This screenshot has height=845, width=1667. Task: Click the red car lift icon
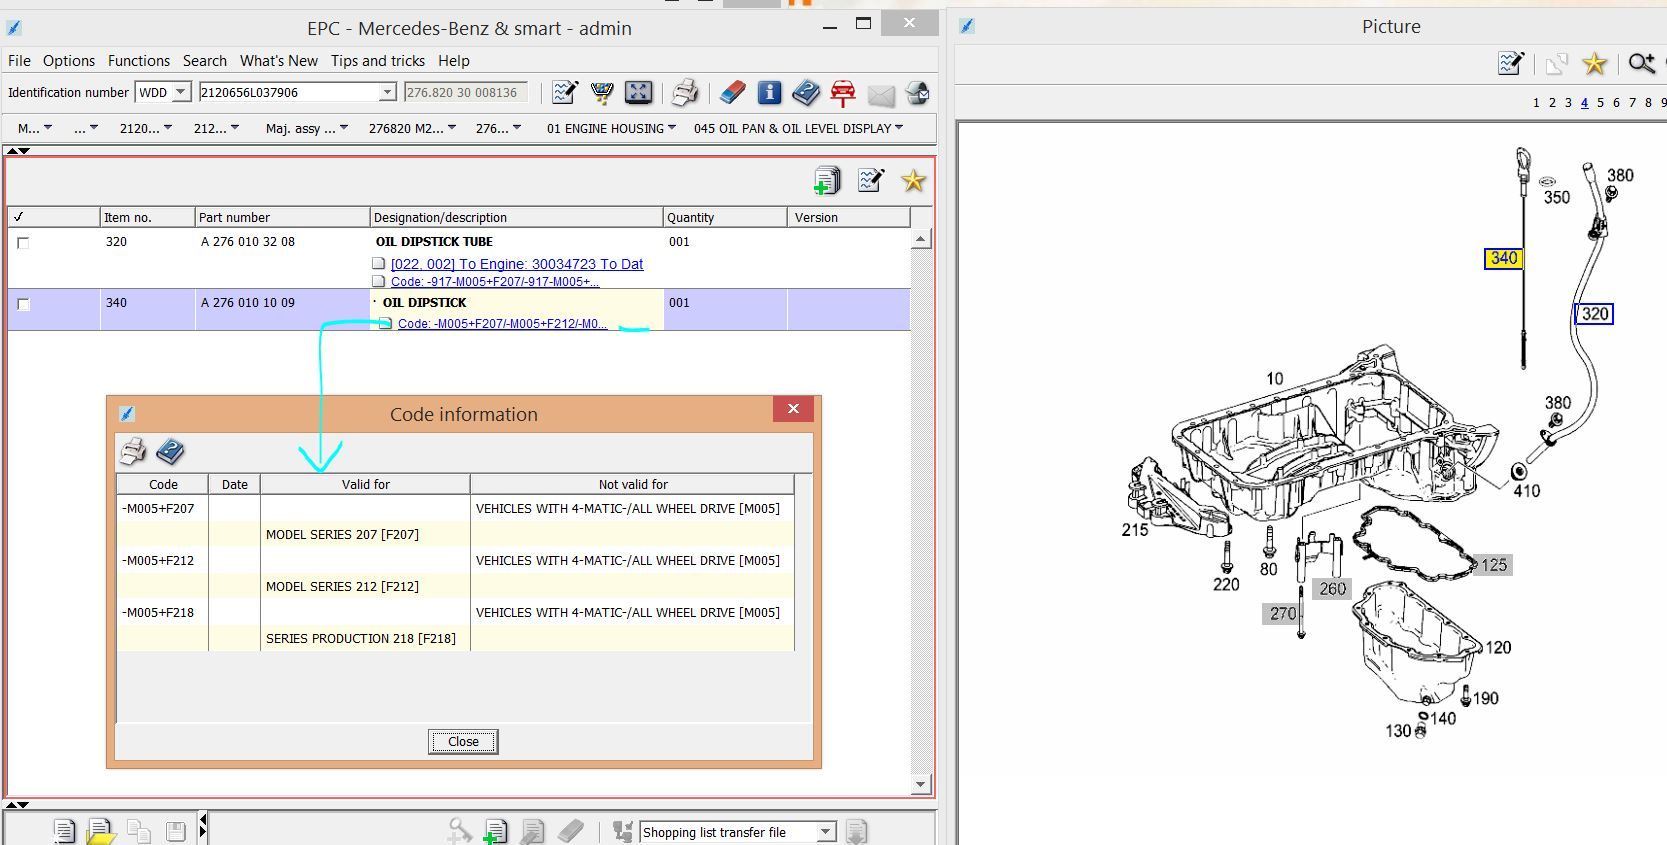tap(843, 93)
